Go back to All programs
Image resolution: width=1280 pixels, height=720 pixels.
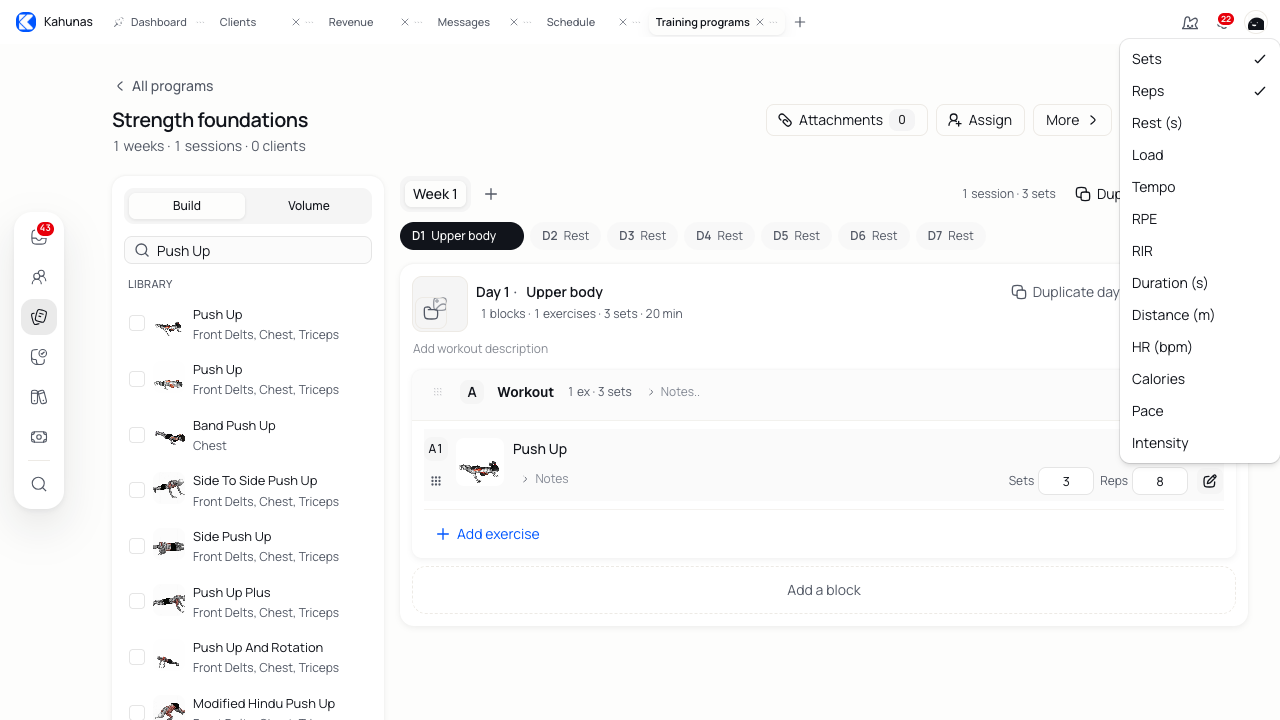tap(164, 86)
